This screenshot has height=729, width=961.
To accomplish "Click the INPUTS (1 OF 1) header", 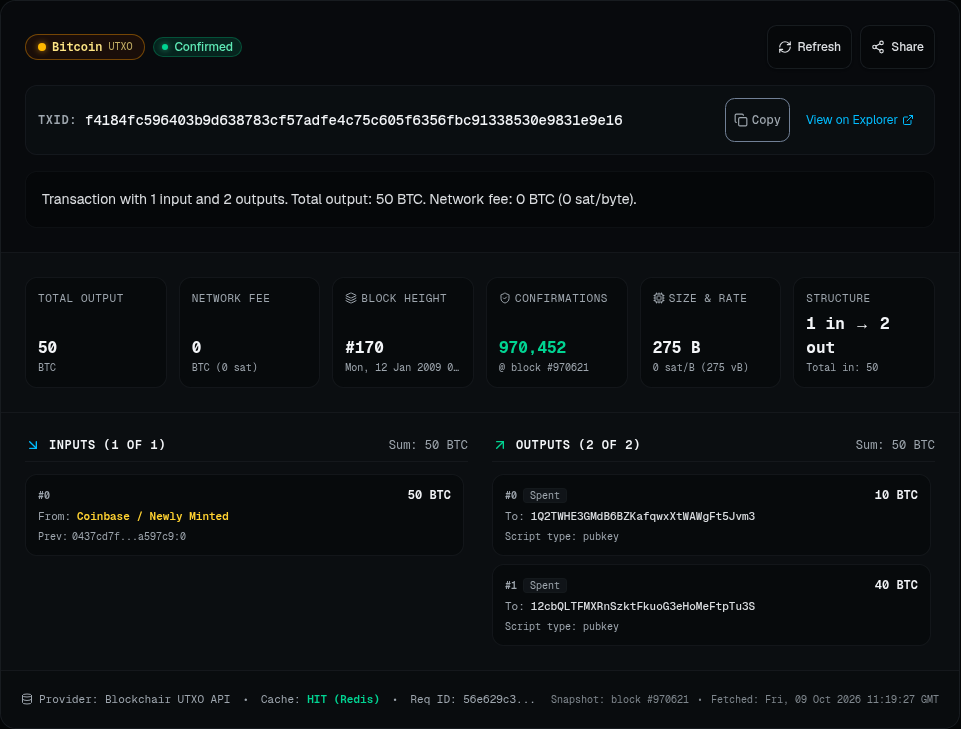I will click(x=107, y=445).
